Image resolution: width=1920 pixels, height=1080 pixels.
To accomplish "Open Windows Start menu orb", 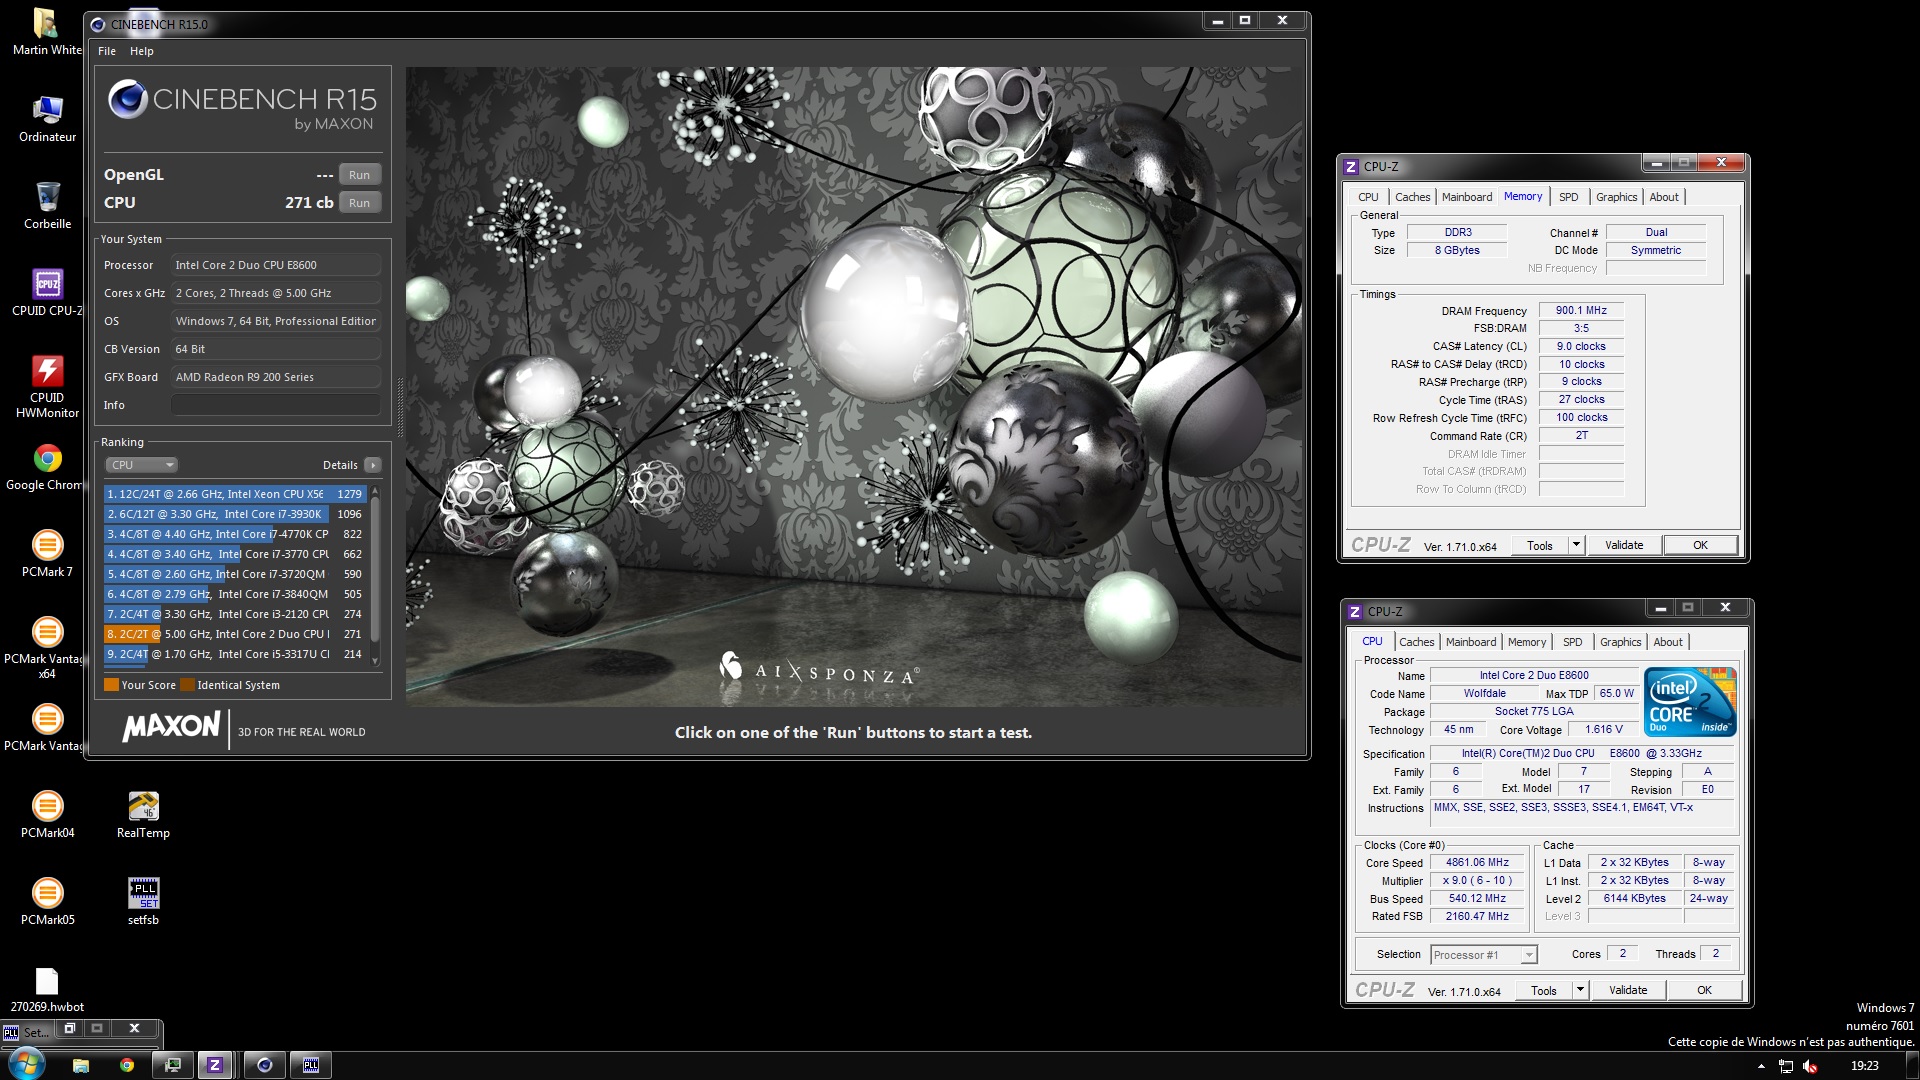I will (27, 1064).
